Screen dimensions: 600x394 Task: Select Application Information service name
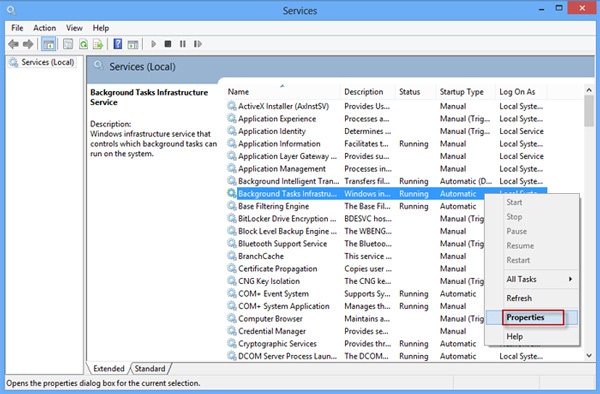pos(279,143)
